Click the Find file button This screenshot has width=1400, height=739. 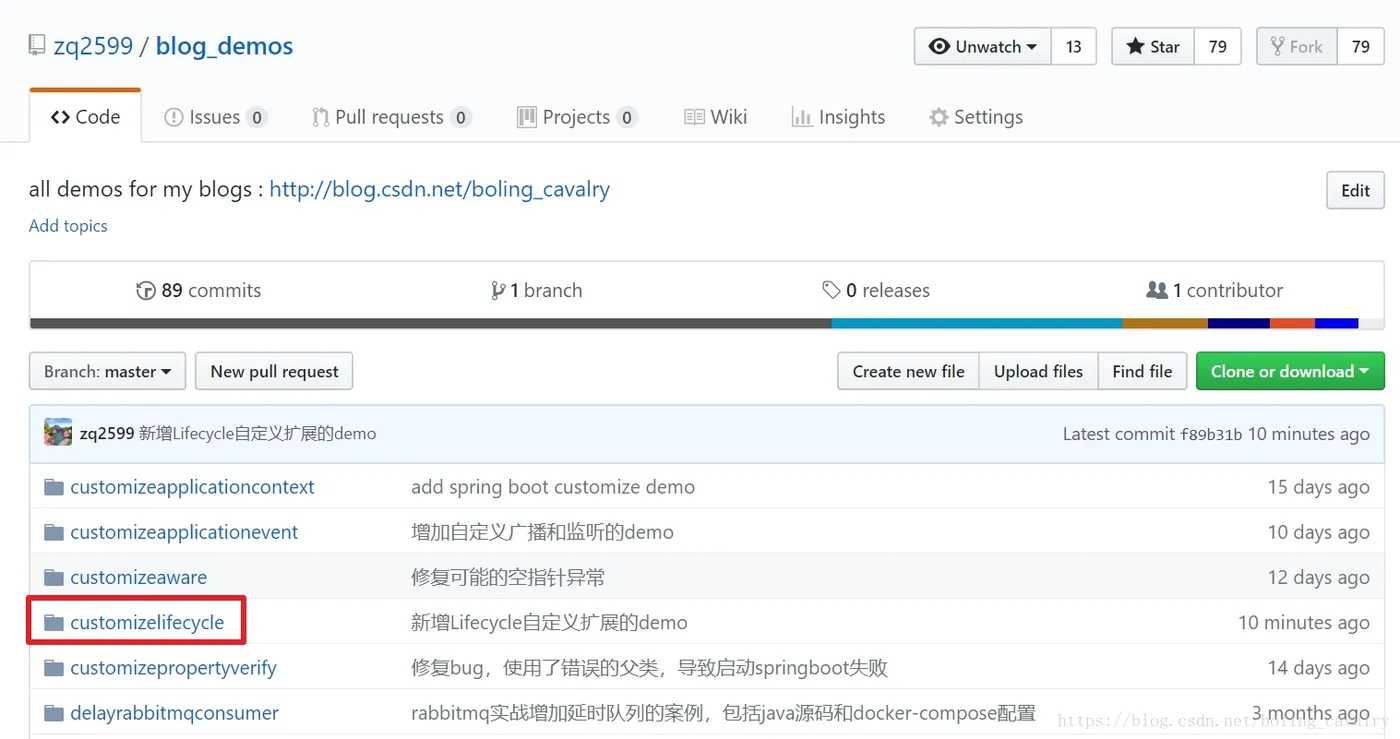click(1142, 371)
